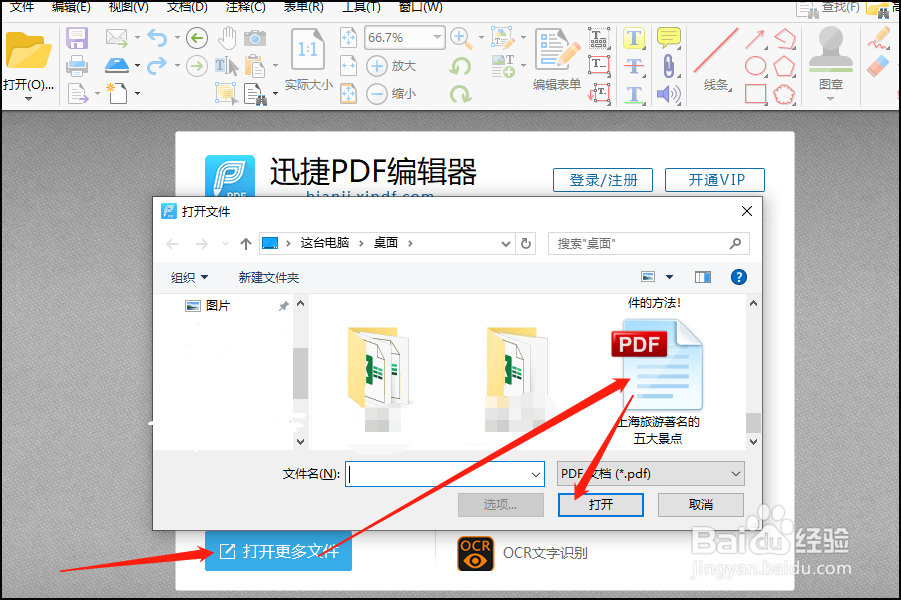Select the Polygon shape tool

(x=784, y=66)
